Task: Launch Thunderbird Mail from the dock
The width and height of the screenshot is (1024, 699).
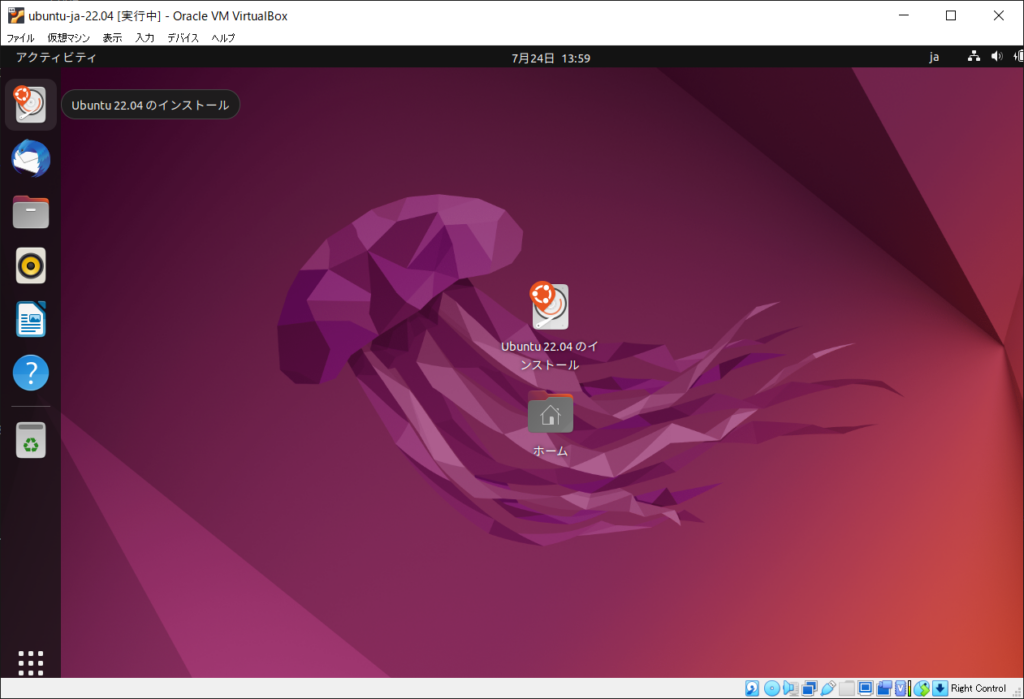Action: [30, 158]
